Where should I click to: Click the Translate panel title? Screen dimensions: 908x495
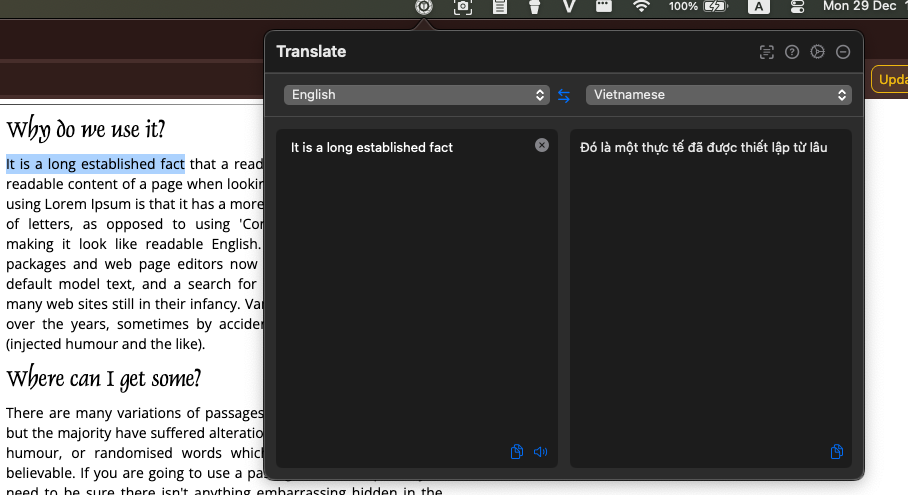[x=311, y=52]
